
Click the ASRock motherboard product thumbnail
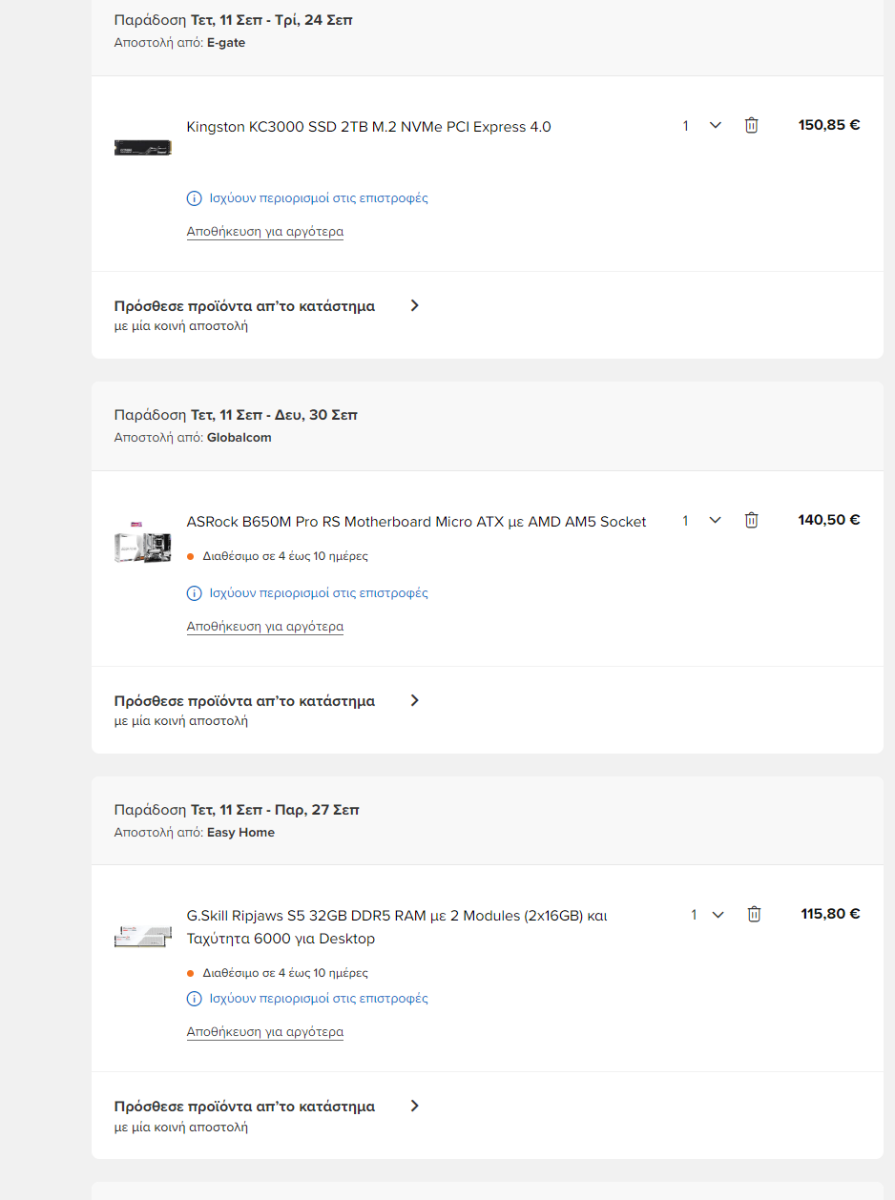[142, 541]
